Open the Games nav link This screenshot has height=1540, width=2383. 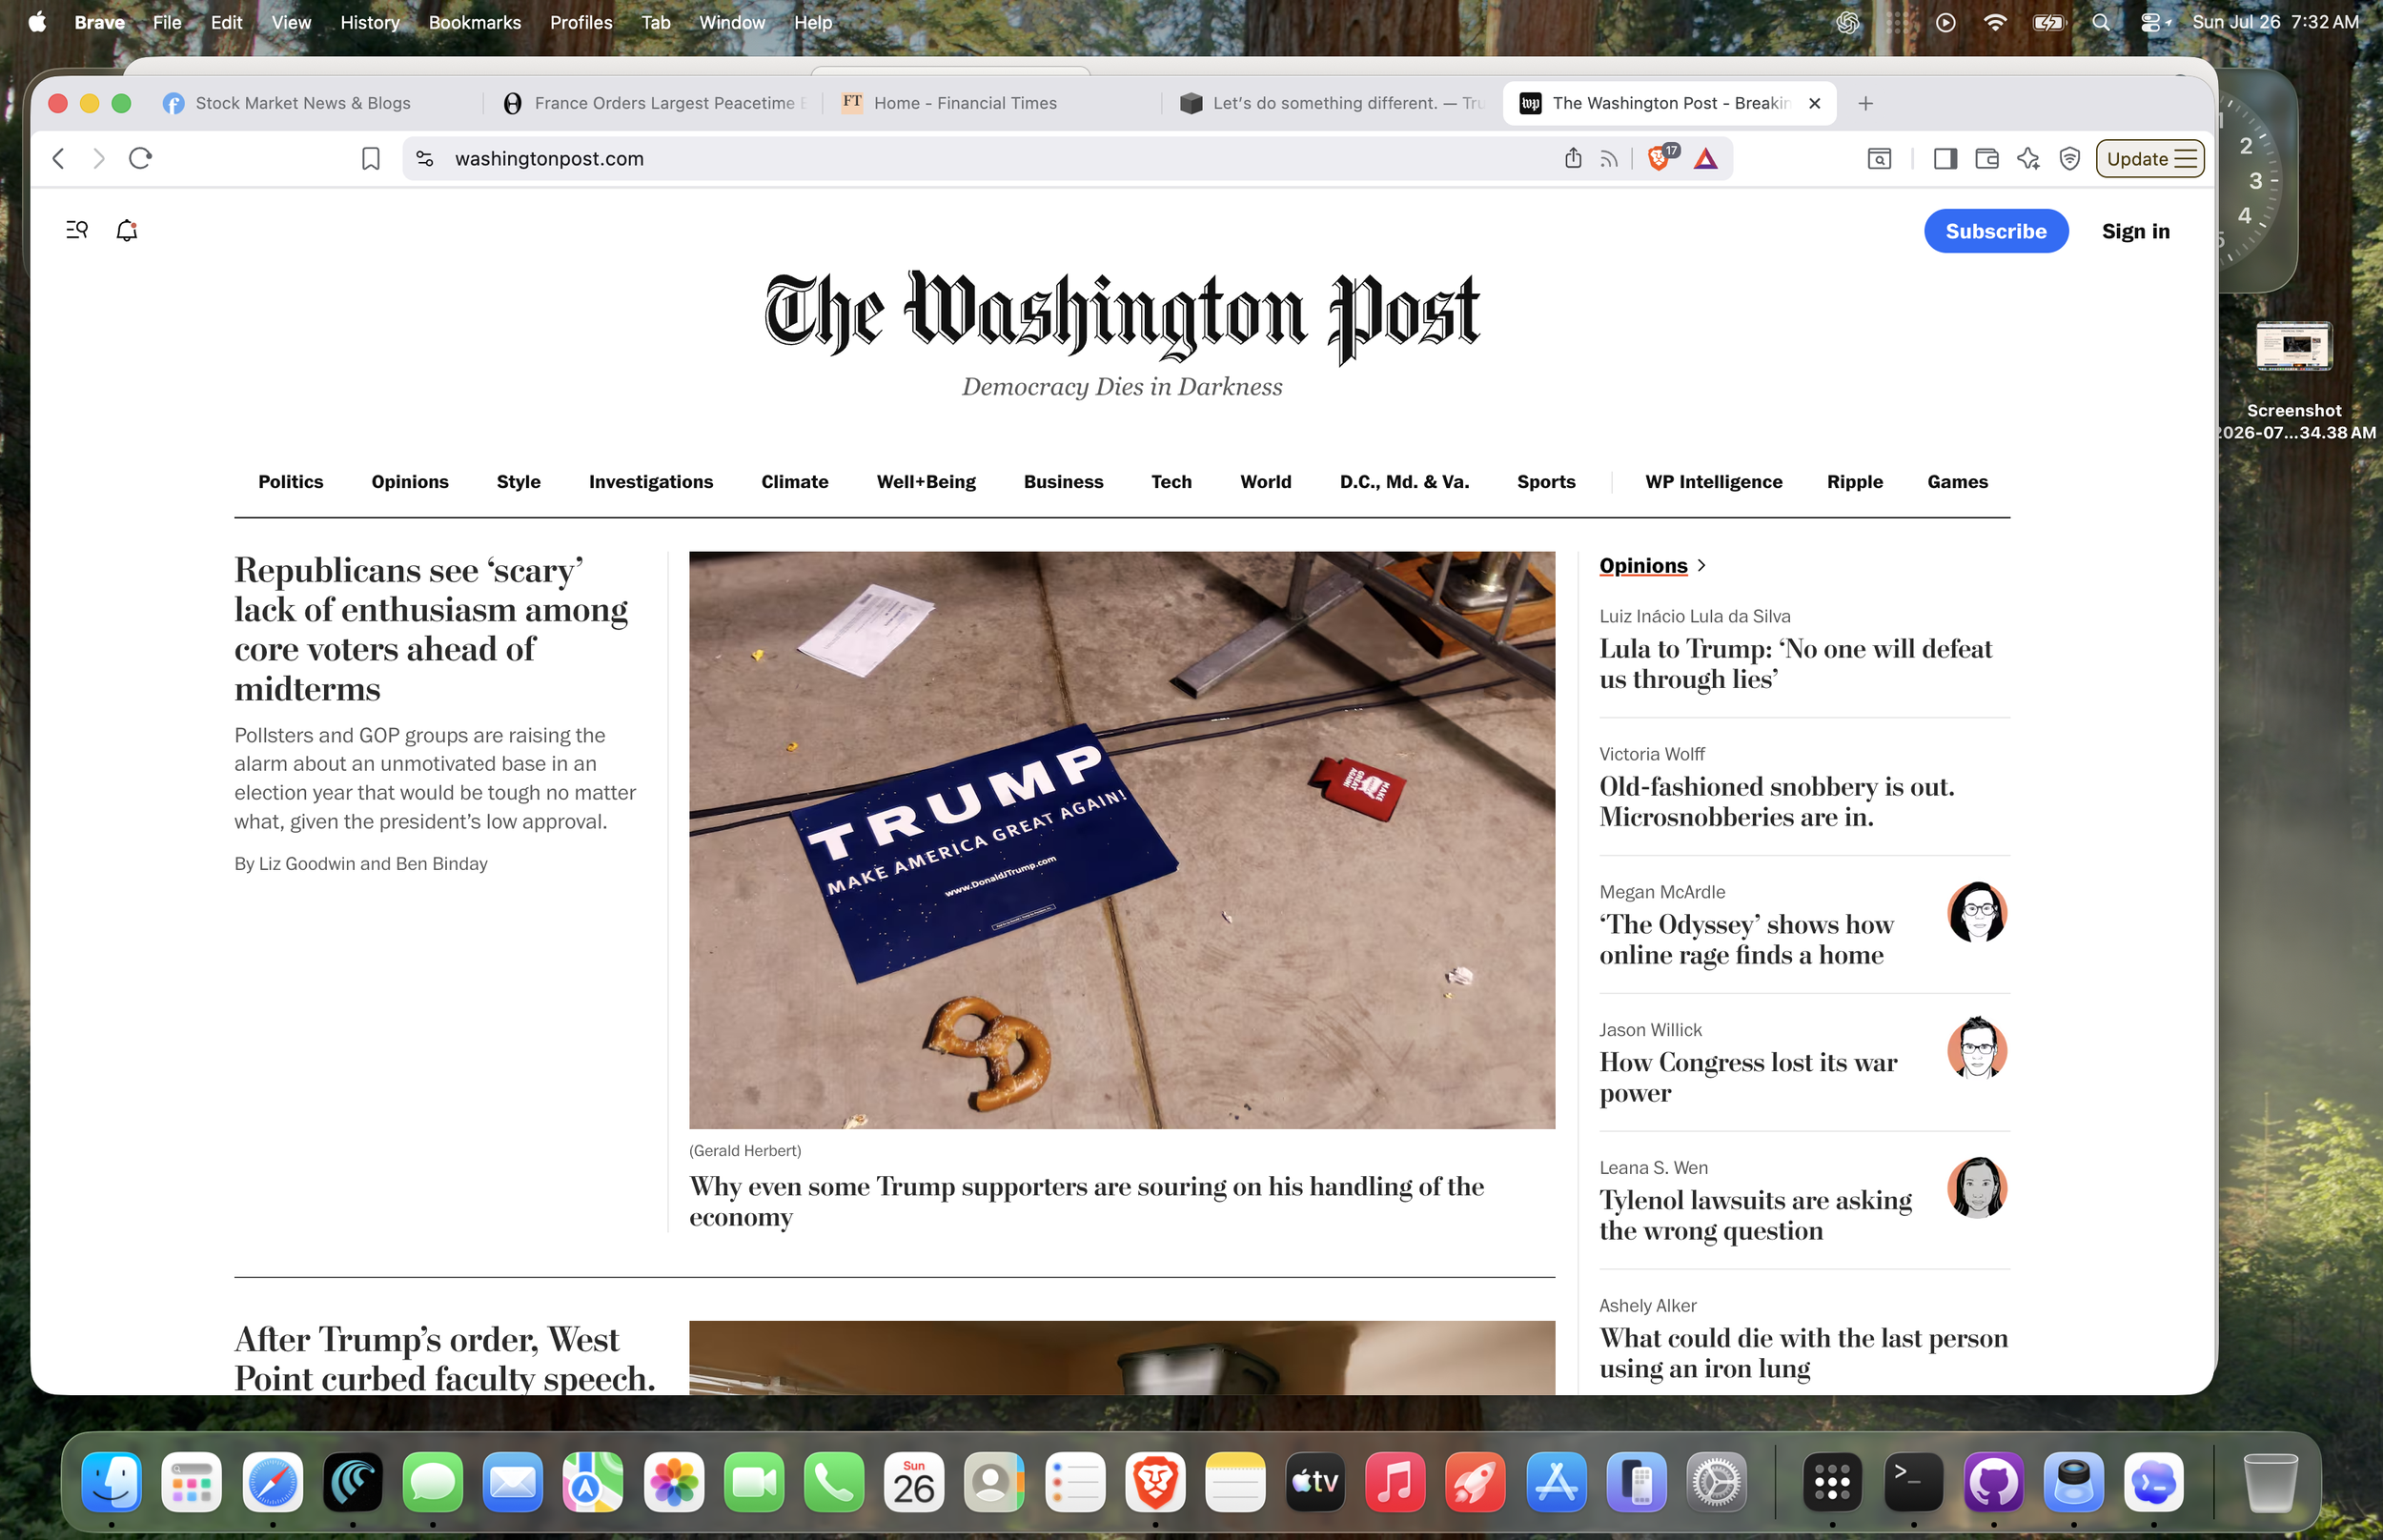click(x=1957, y=481)
